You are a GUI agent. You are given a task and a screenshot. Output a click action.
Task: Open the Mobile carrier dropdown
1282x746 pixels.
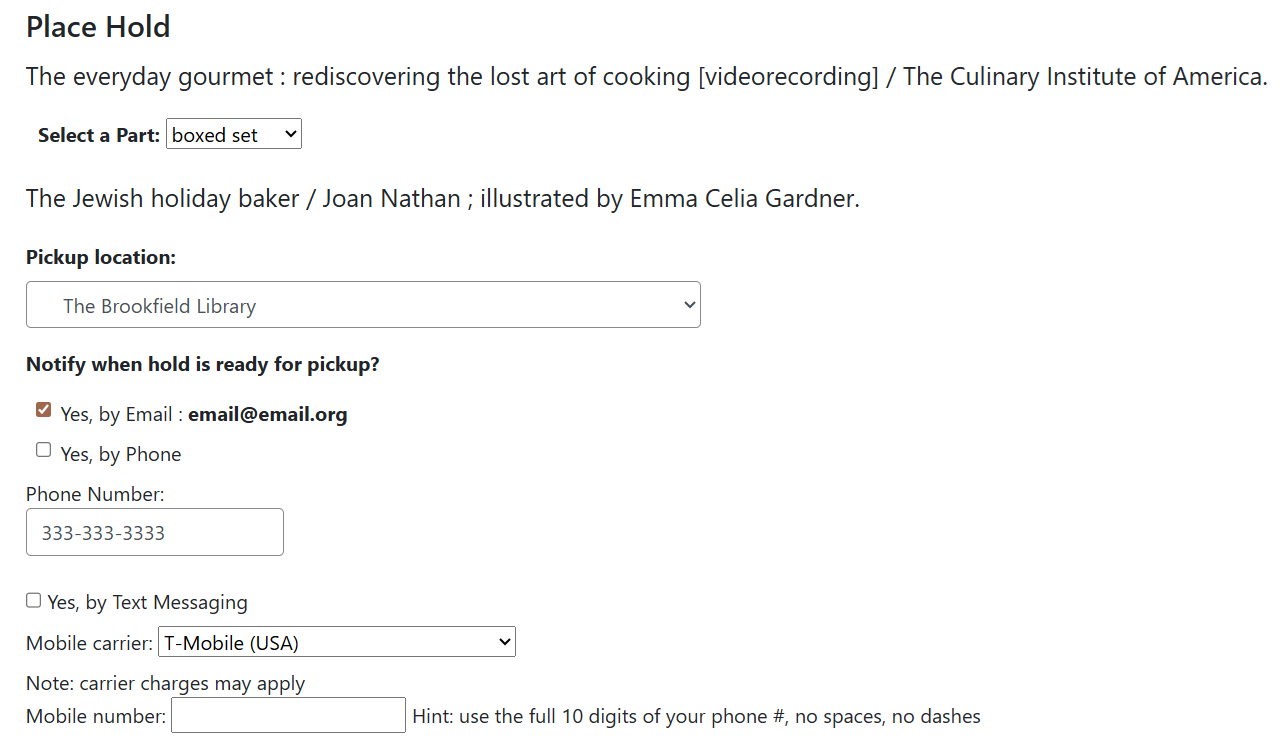tap(337, 642)
